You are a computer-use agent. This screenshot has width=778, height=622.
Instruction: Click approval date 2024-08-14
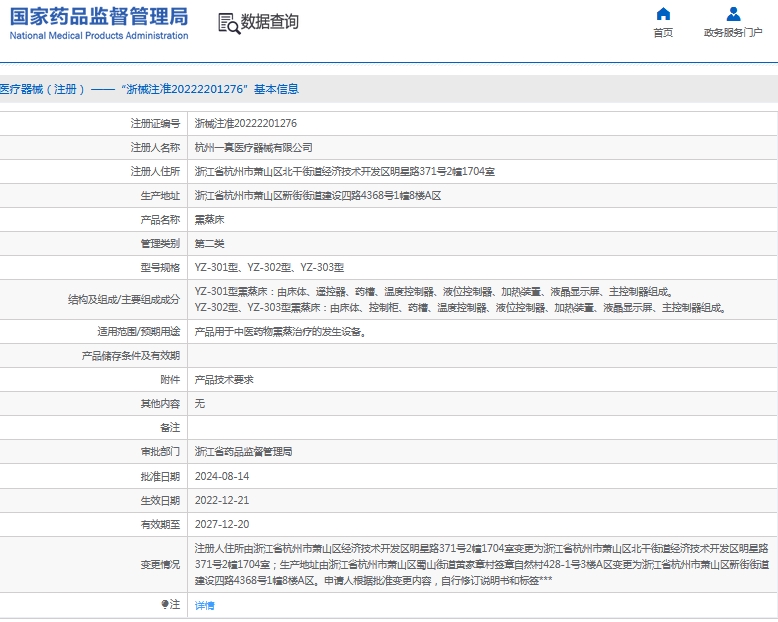click(222, 477)
